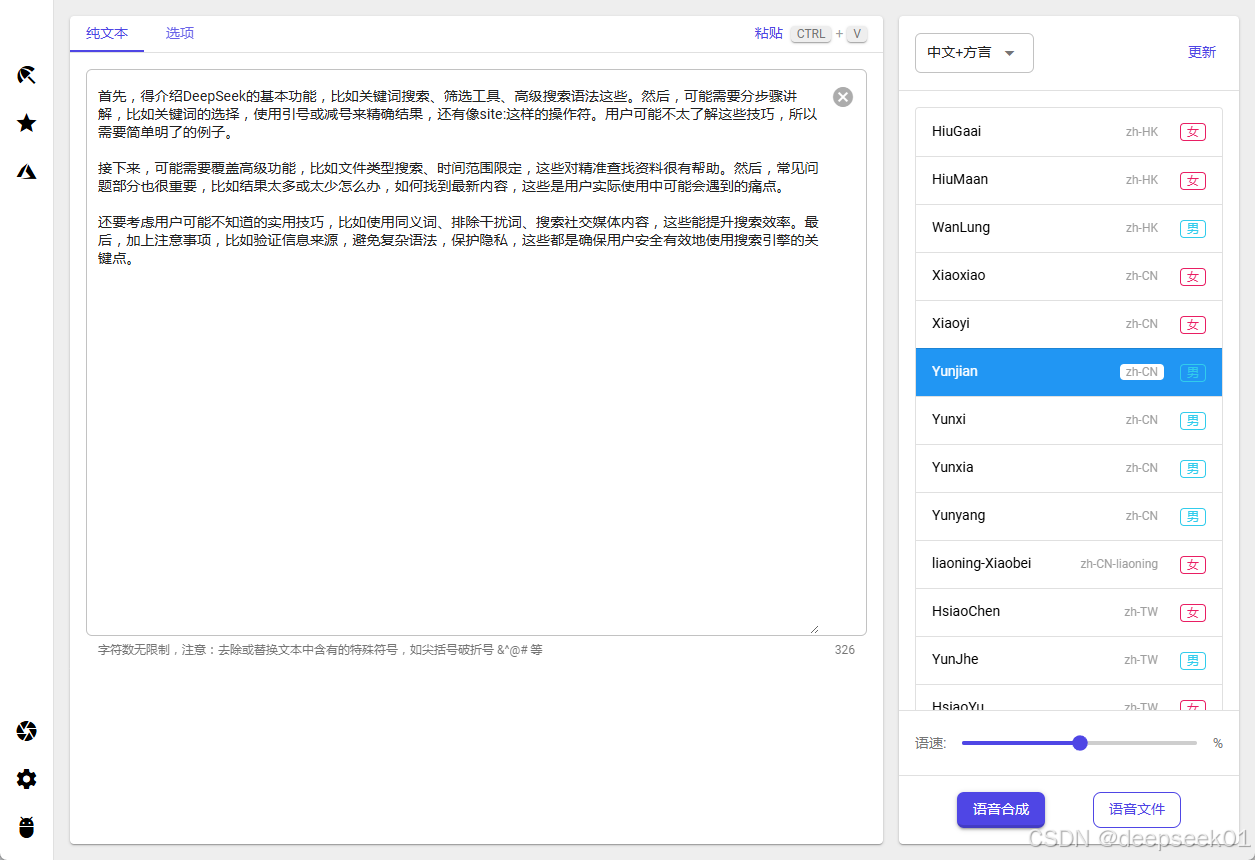Click inside the main text input area
Image resolution: width=1255 pixels, height=860 pixels.
pos(476,352)
